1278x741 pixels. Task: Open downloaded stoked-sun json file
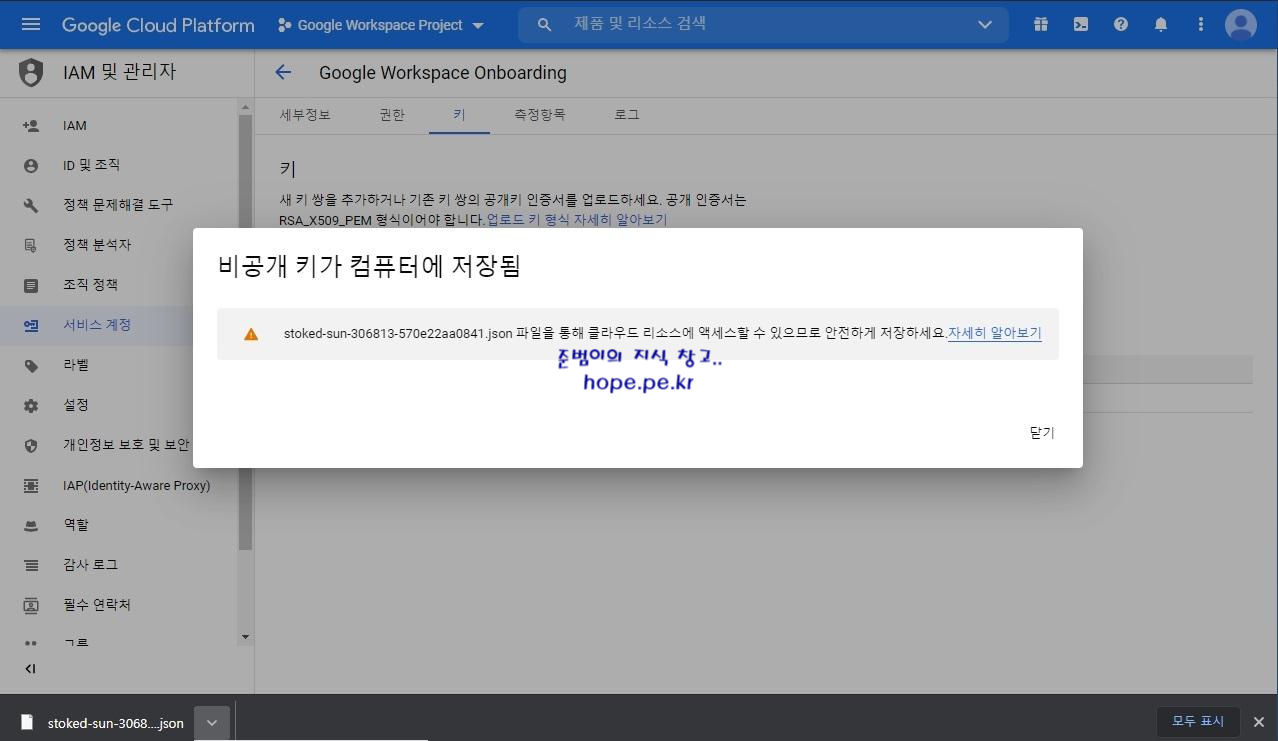(x=105, y=723)
